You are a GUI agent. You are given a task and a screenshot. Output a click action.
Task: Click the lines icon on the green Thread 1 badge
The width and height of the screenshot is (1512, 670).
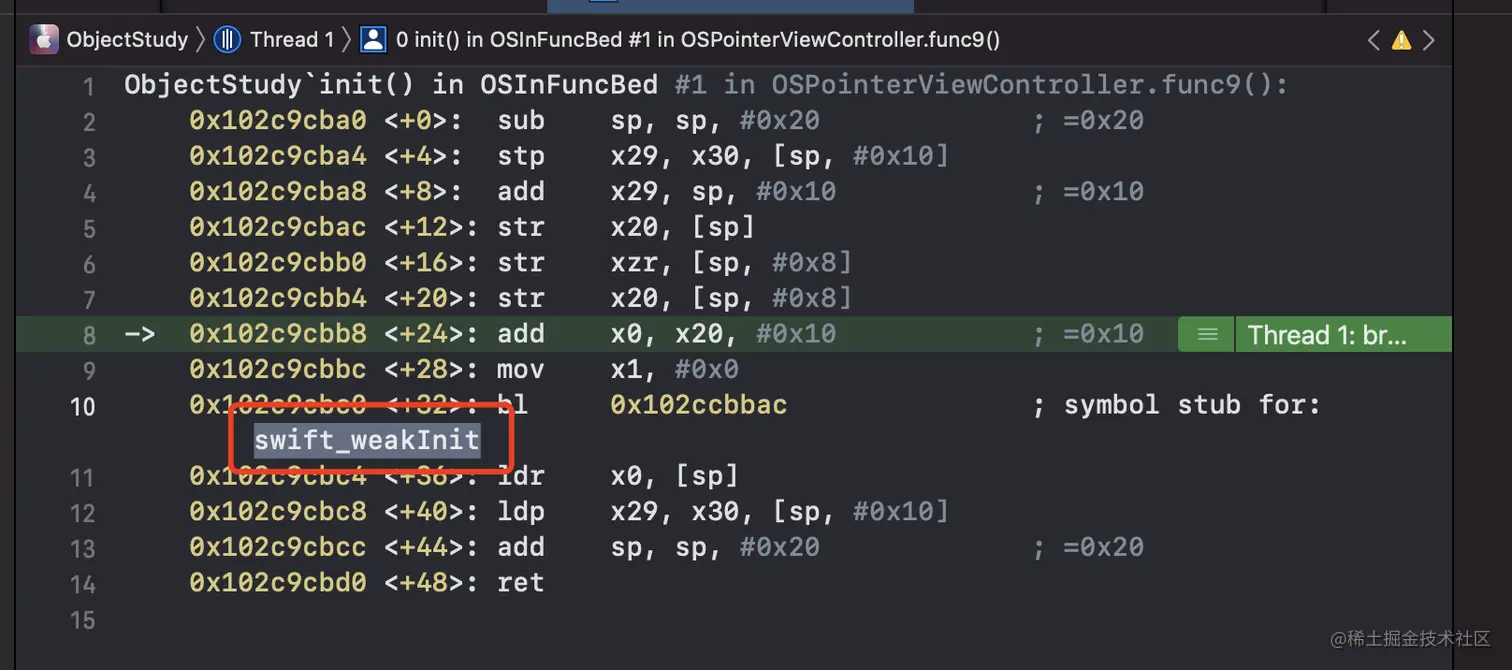pyautogui.click(x=1207, y=334)
